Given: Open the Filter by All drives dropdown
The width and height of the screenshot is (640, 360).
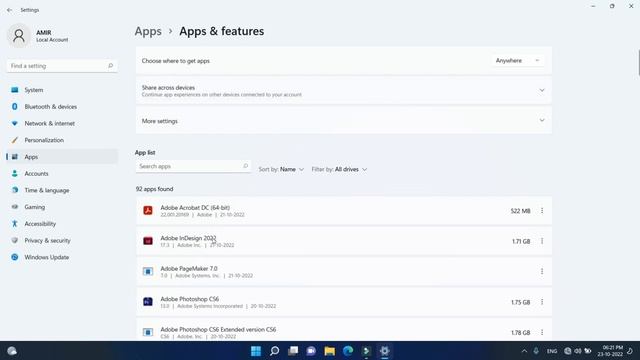Looking at the screenshot, I should pyautogui.click(x=339, y=169).
